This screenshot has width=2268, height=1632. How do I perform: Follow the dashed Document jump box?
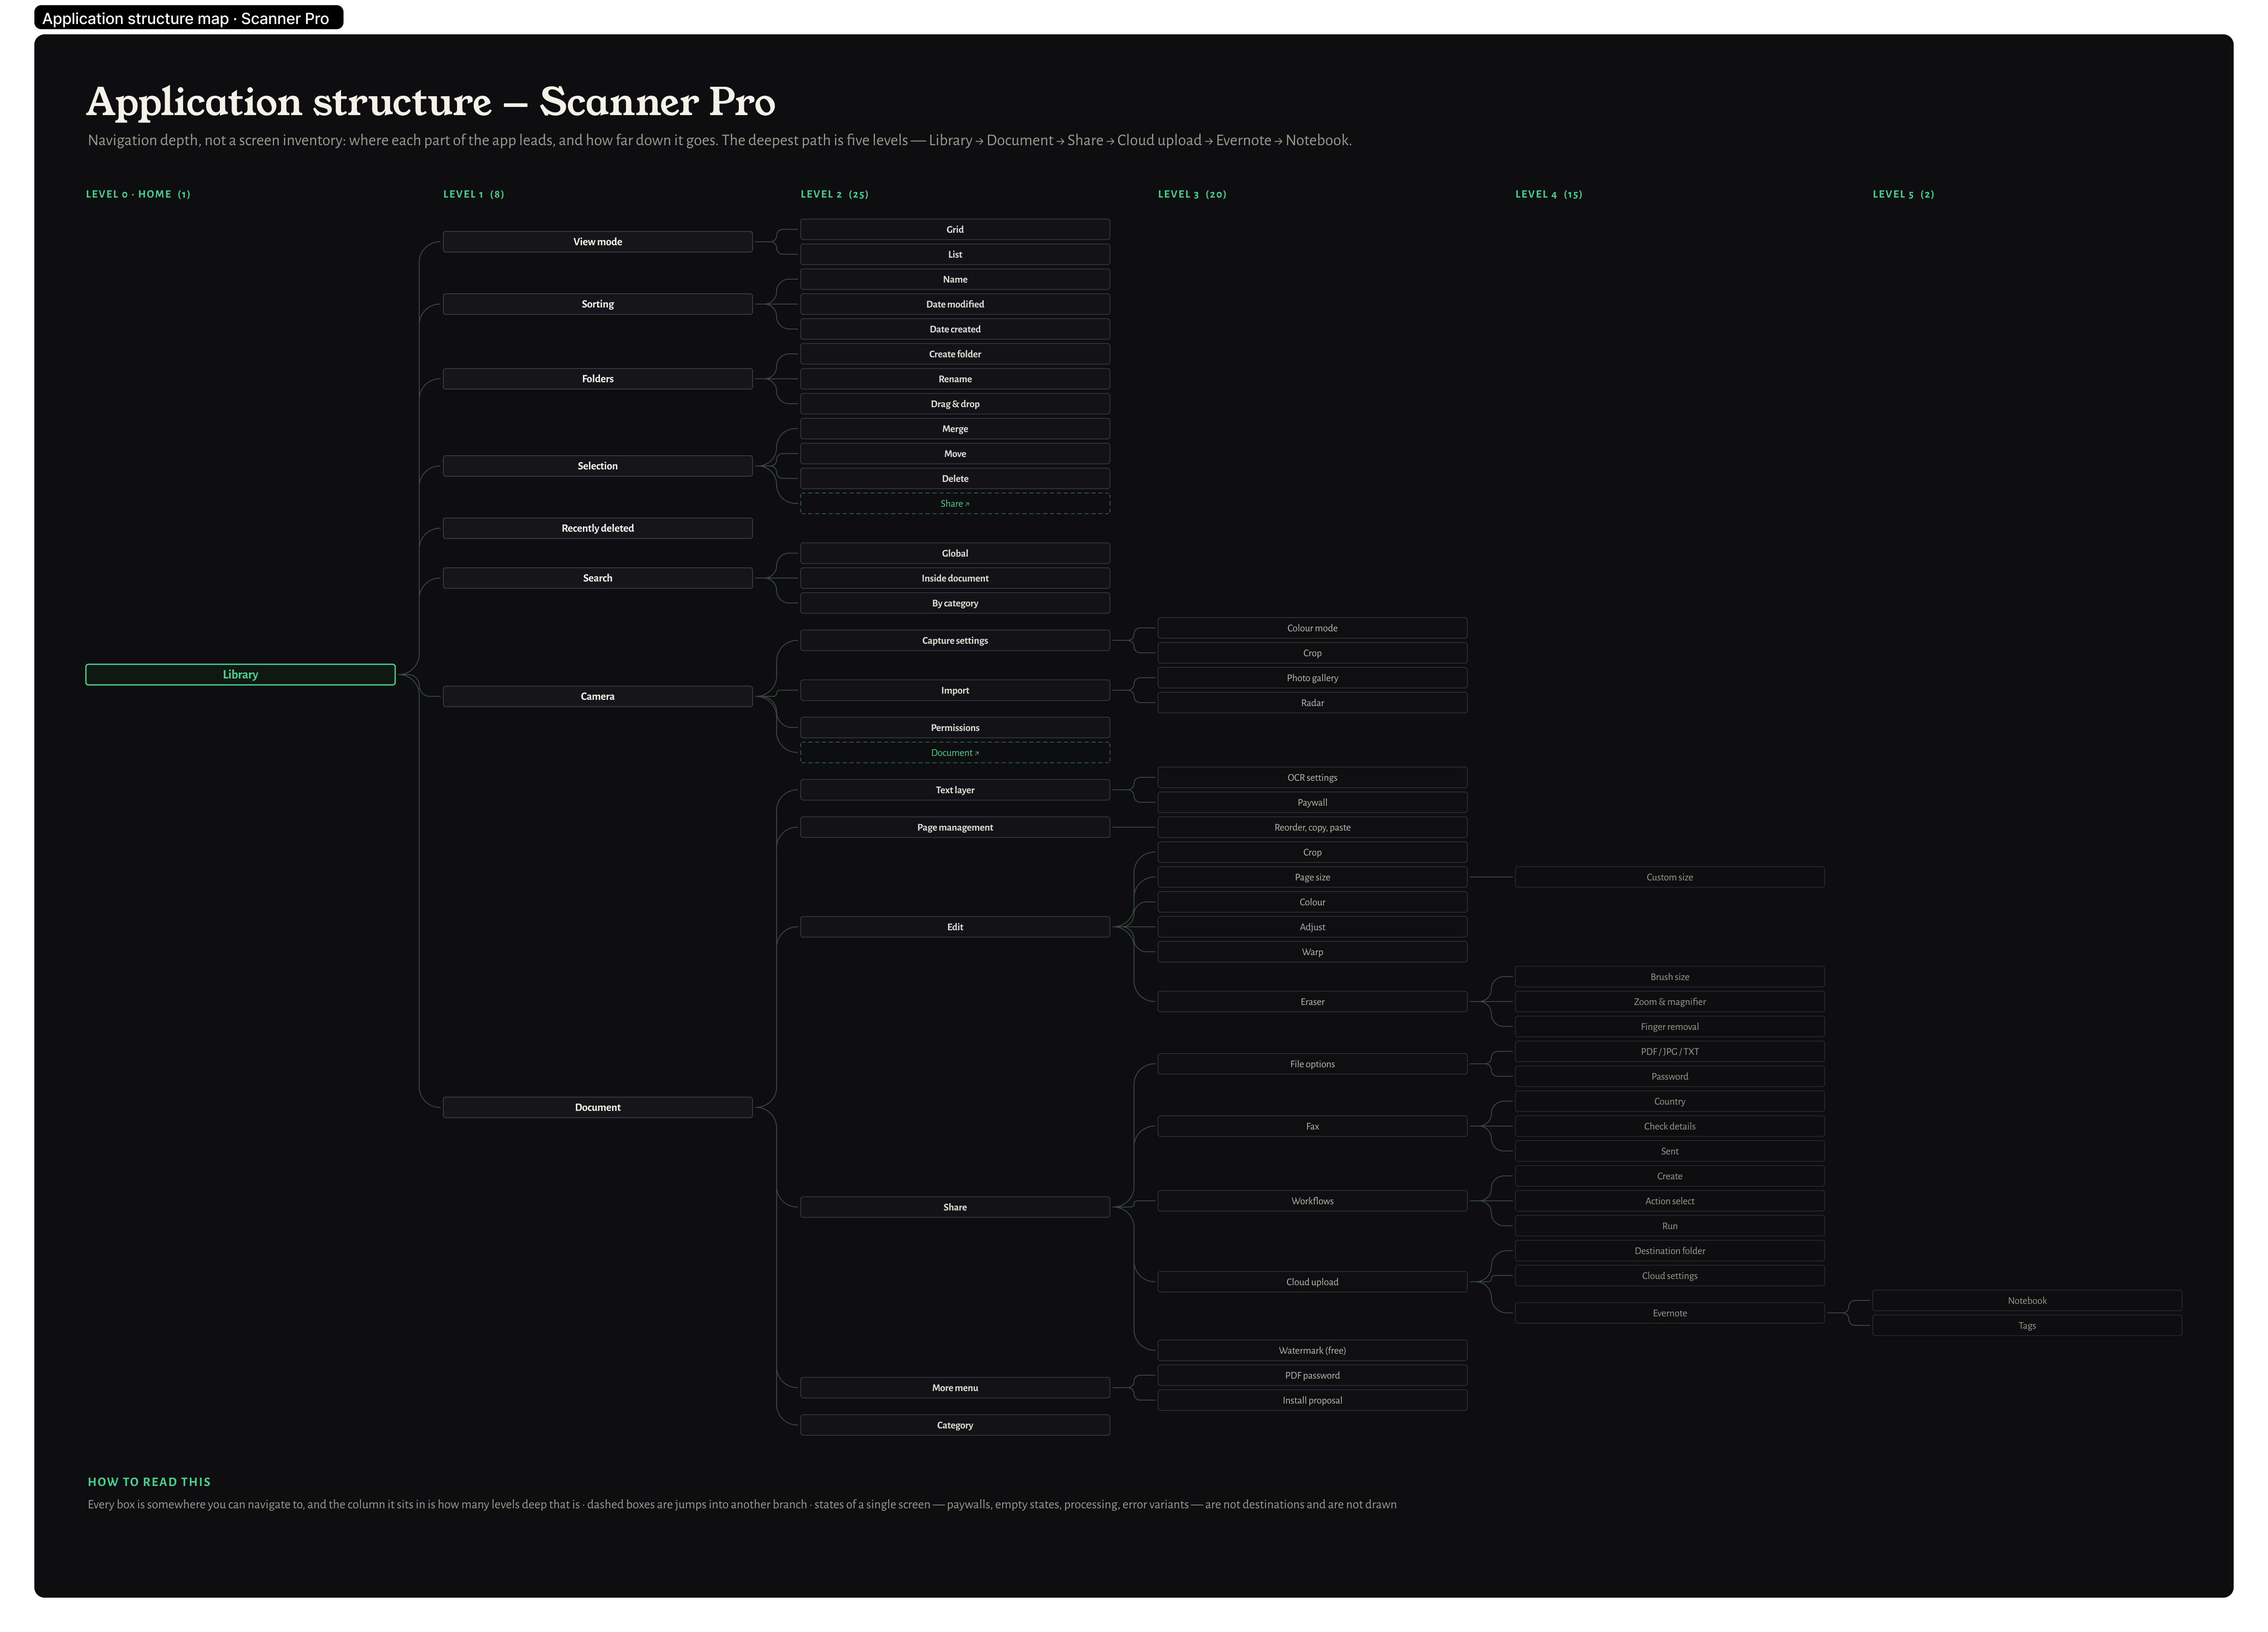[955, 753]
